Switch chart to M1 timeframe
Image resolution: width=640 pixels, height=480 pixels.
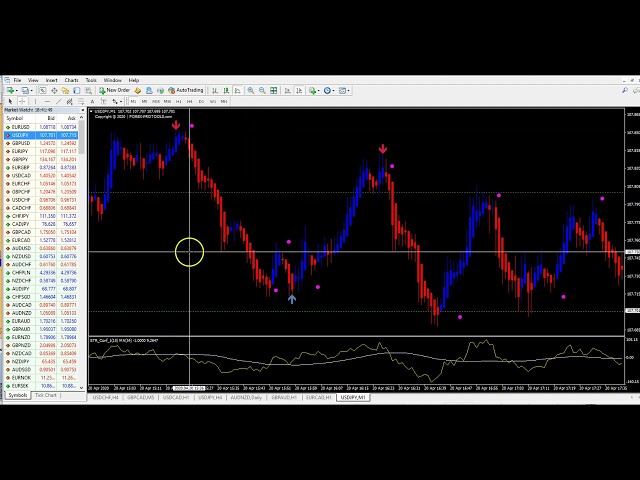[134, 101]
